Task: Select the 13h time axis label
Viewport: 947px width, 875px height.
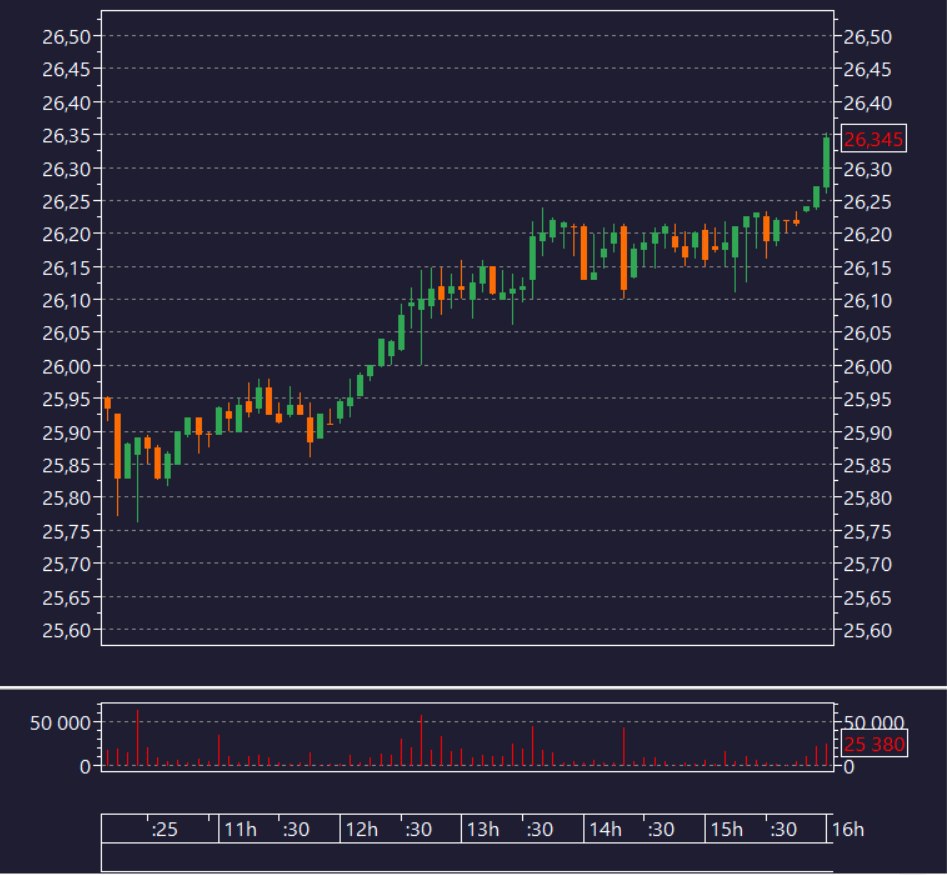Action: pos(483,830)
